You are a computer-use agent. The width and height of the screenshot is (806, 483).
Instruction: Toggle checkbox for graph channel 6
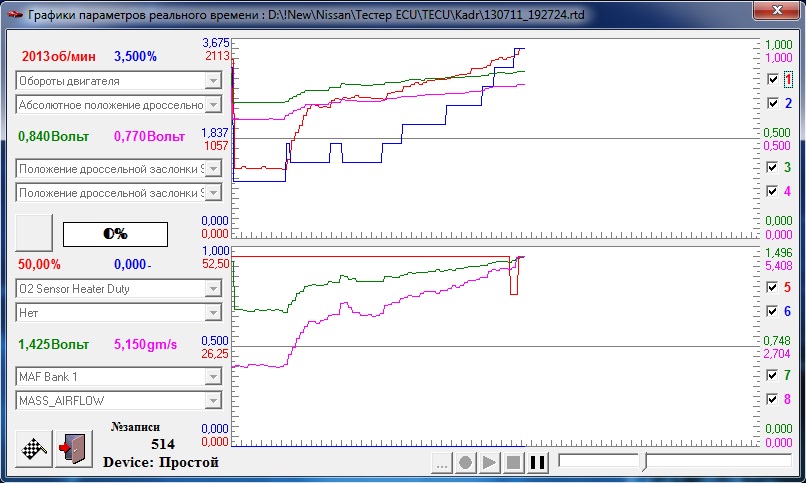click(x=773, y=311)
